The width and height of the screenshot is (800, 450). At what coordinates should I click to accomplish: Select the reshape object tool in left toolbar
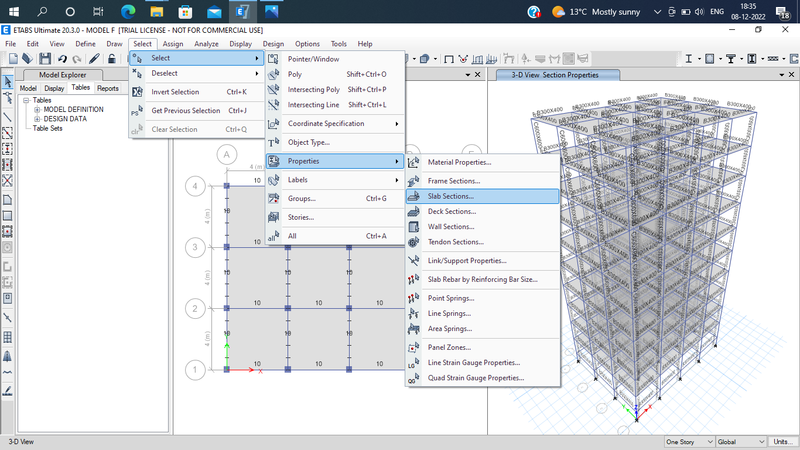pos(8,97)
